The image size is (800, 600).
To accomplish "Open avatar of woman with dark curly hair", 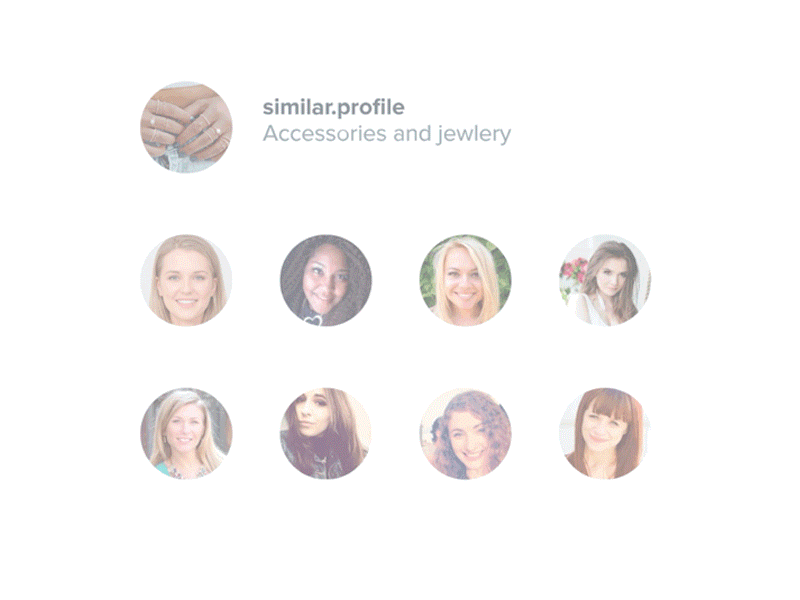I will [x=326, y=280].
